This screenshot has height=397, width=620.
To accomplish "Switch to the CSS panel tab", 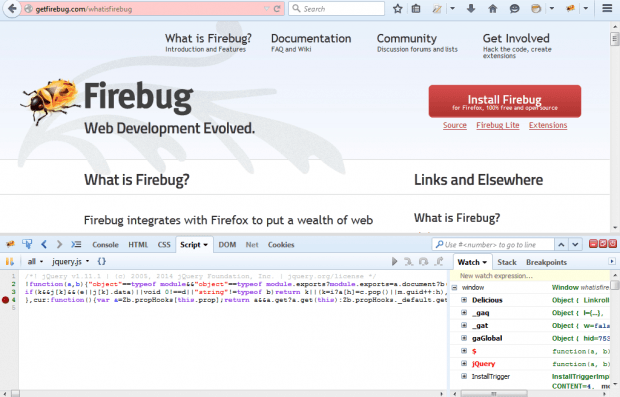I will click(x=164, y=245).
